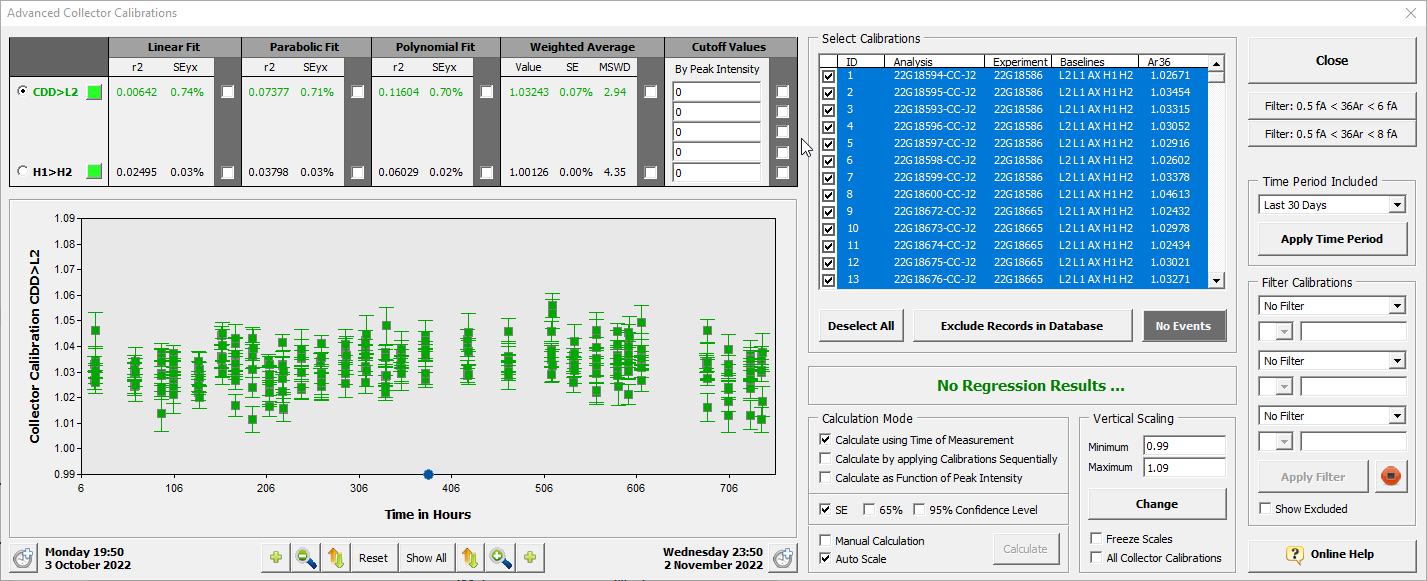Click Exclude Records in Database
Screen dimensions: 1427x581
tap(1021, 326)
